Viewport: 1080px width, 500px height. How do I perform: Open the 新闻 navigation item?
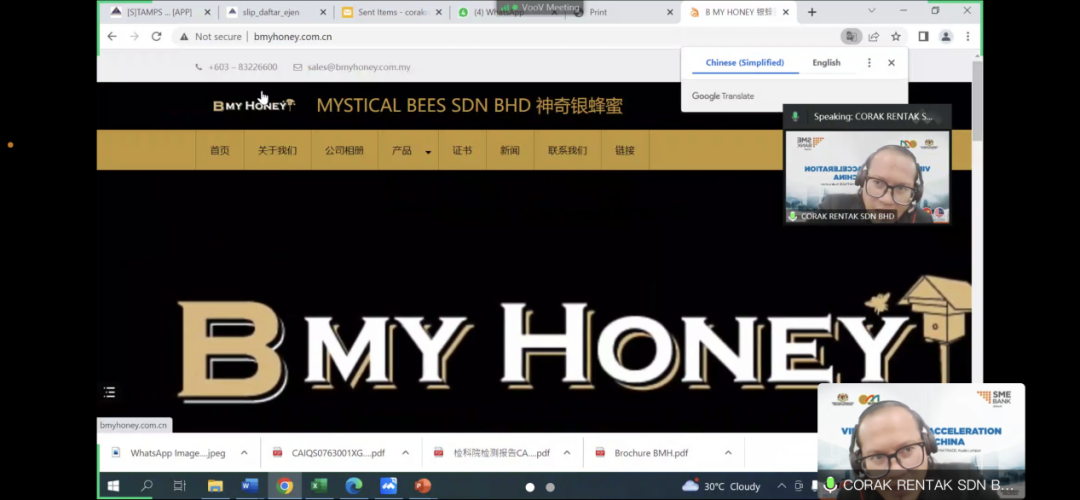(x=510, y=150)
